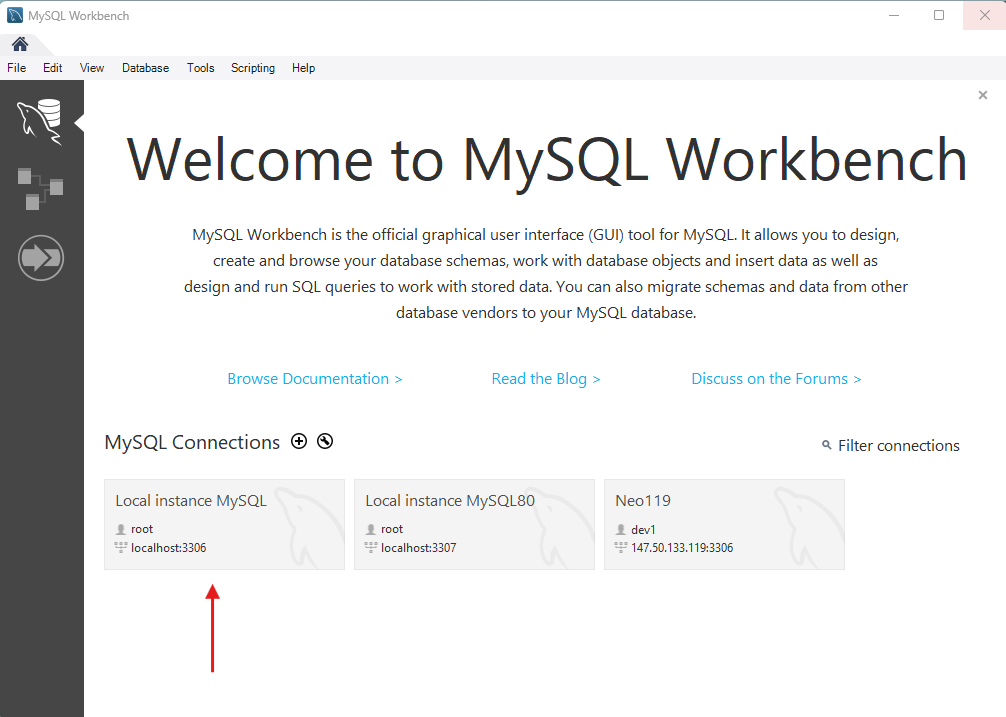The width and height of the screenshot is (1006, 717).
Task: Open the Edit menu
Action: [x=52, y=68]
